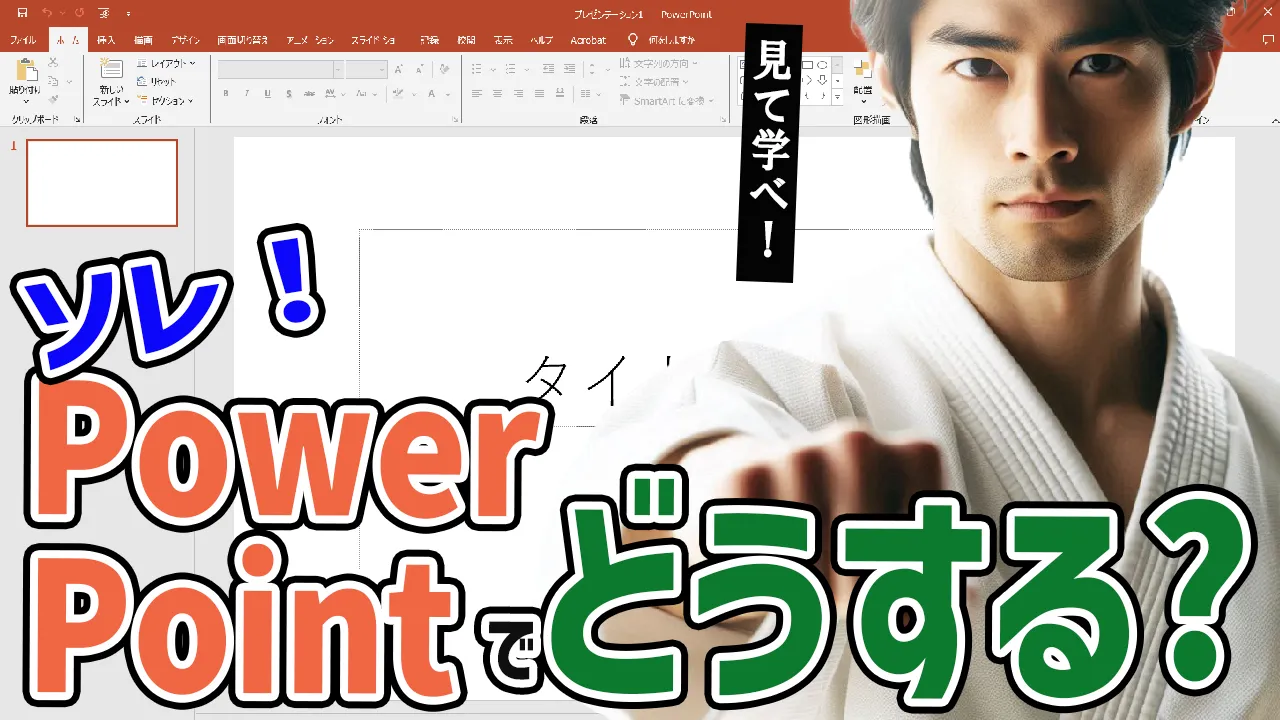The width and height of the screenshot is (1280, 720).
Task: Click the SmartArt に変換 button
Action: click(x=668, y=101)
